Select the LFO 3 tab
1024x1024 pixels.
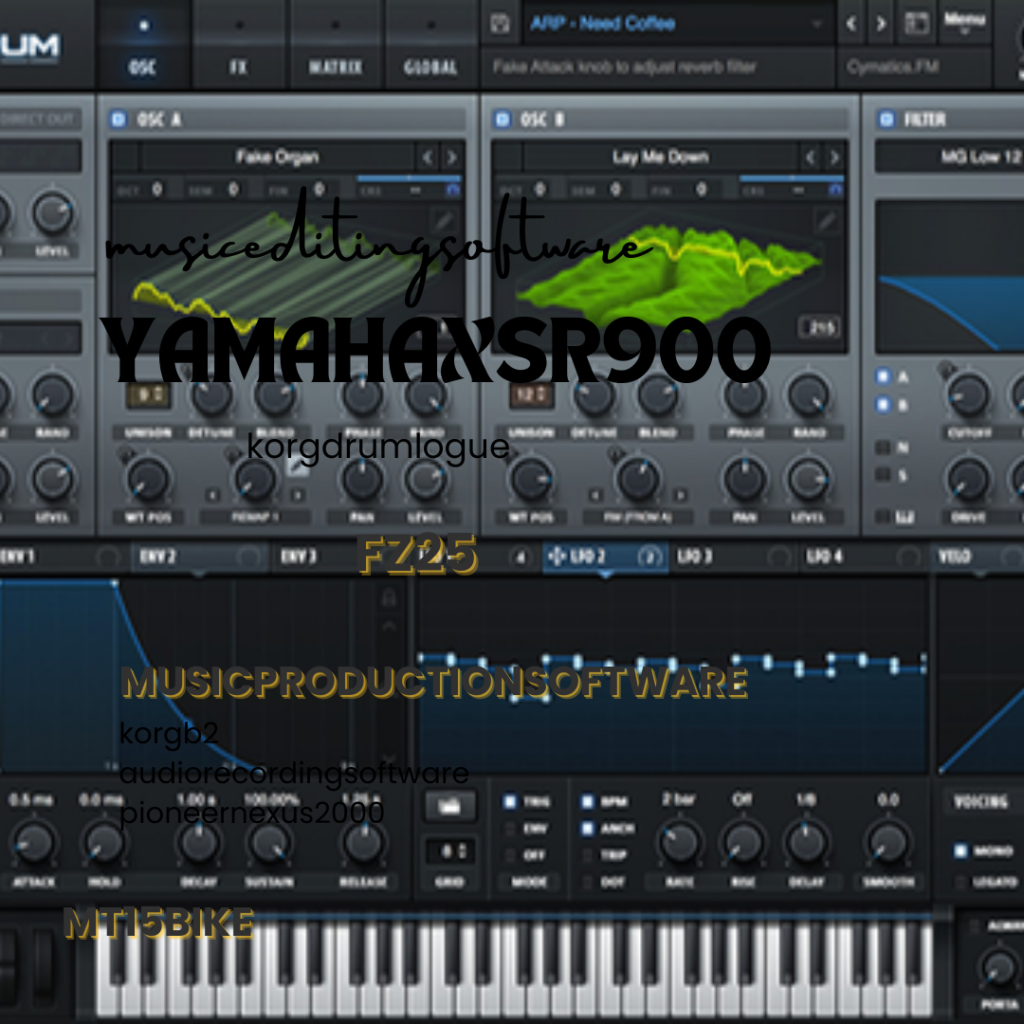733,556
